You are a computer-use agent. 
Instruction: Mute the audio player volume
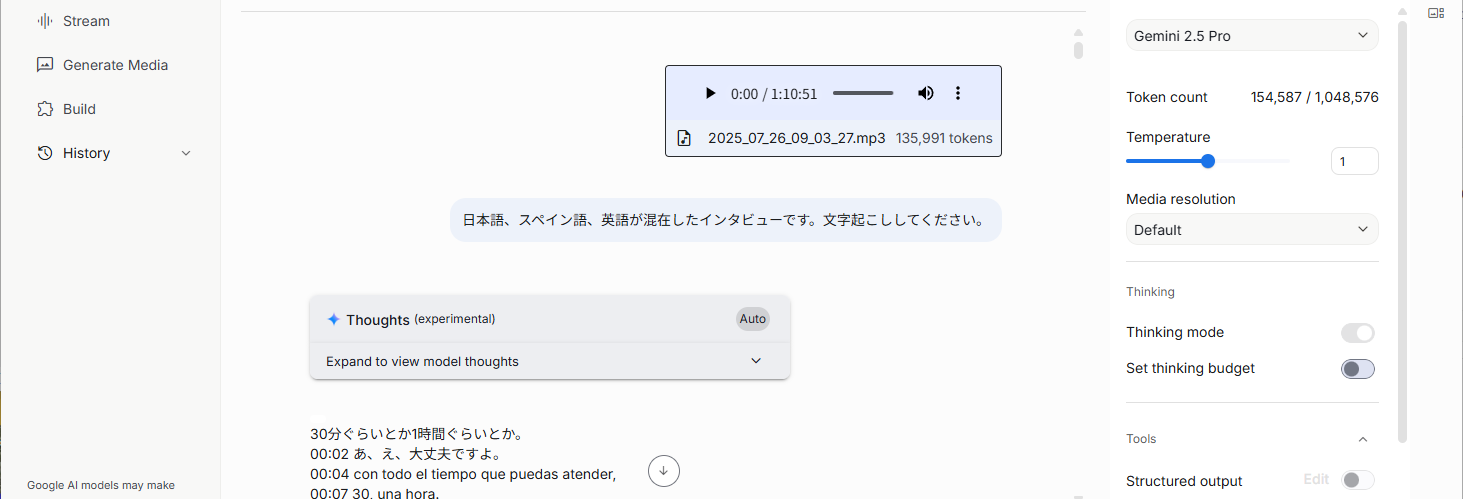926,93
